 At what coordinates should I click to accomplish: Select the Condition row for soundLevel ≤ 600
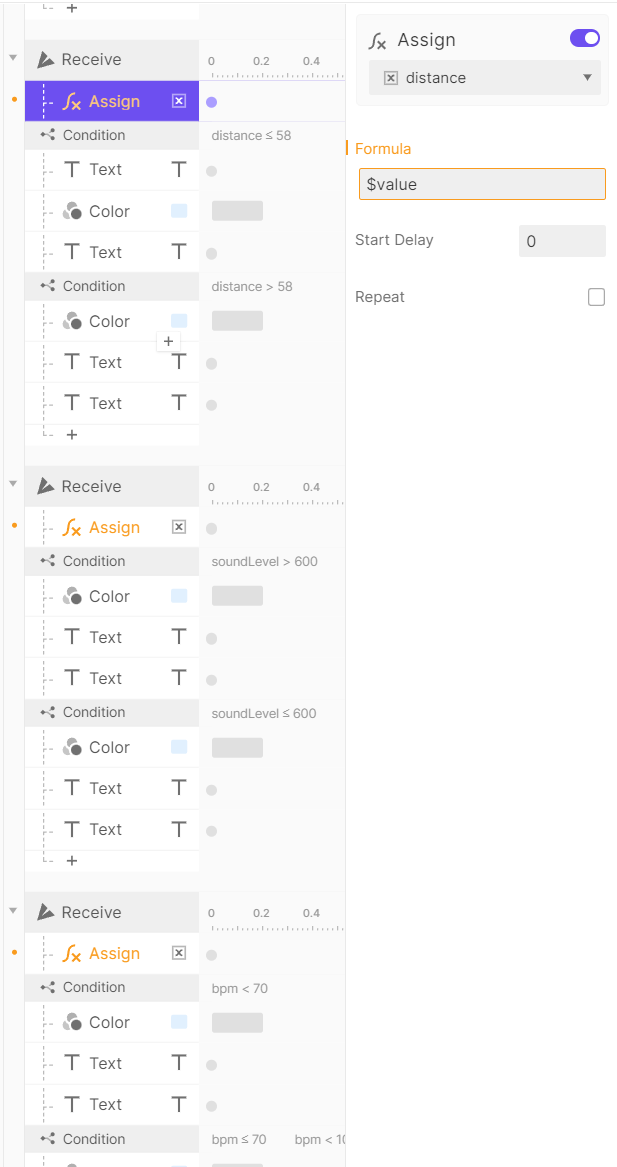point(112,712)
